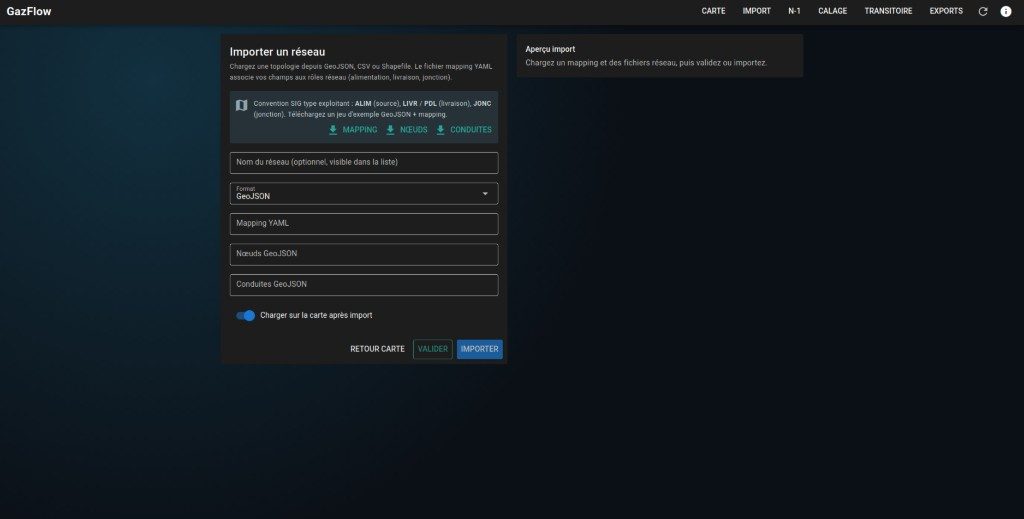Switch to the TRANSITOIRE menu item
This screenshot has height=519, width=1024.
[888, 11]
